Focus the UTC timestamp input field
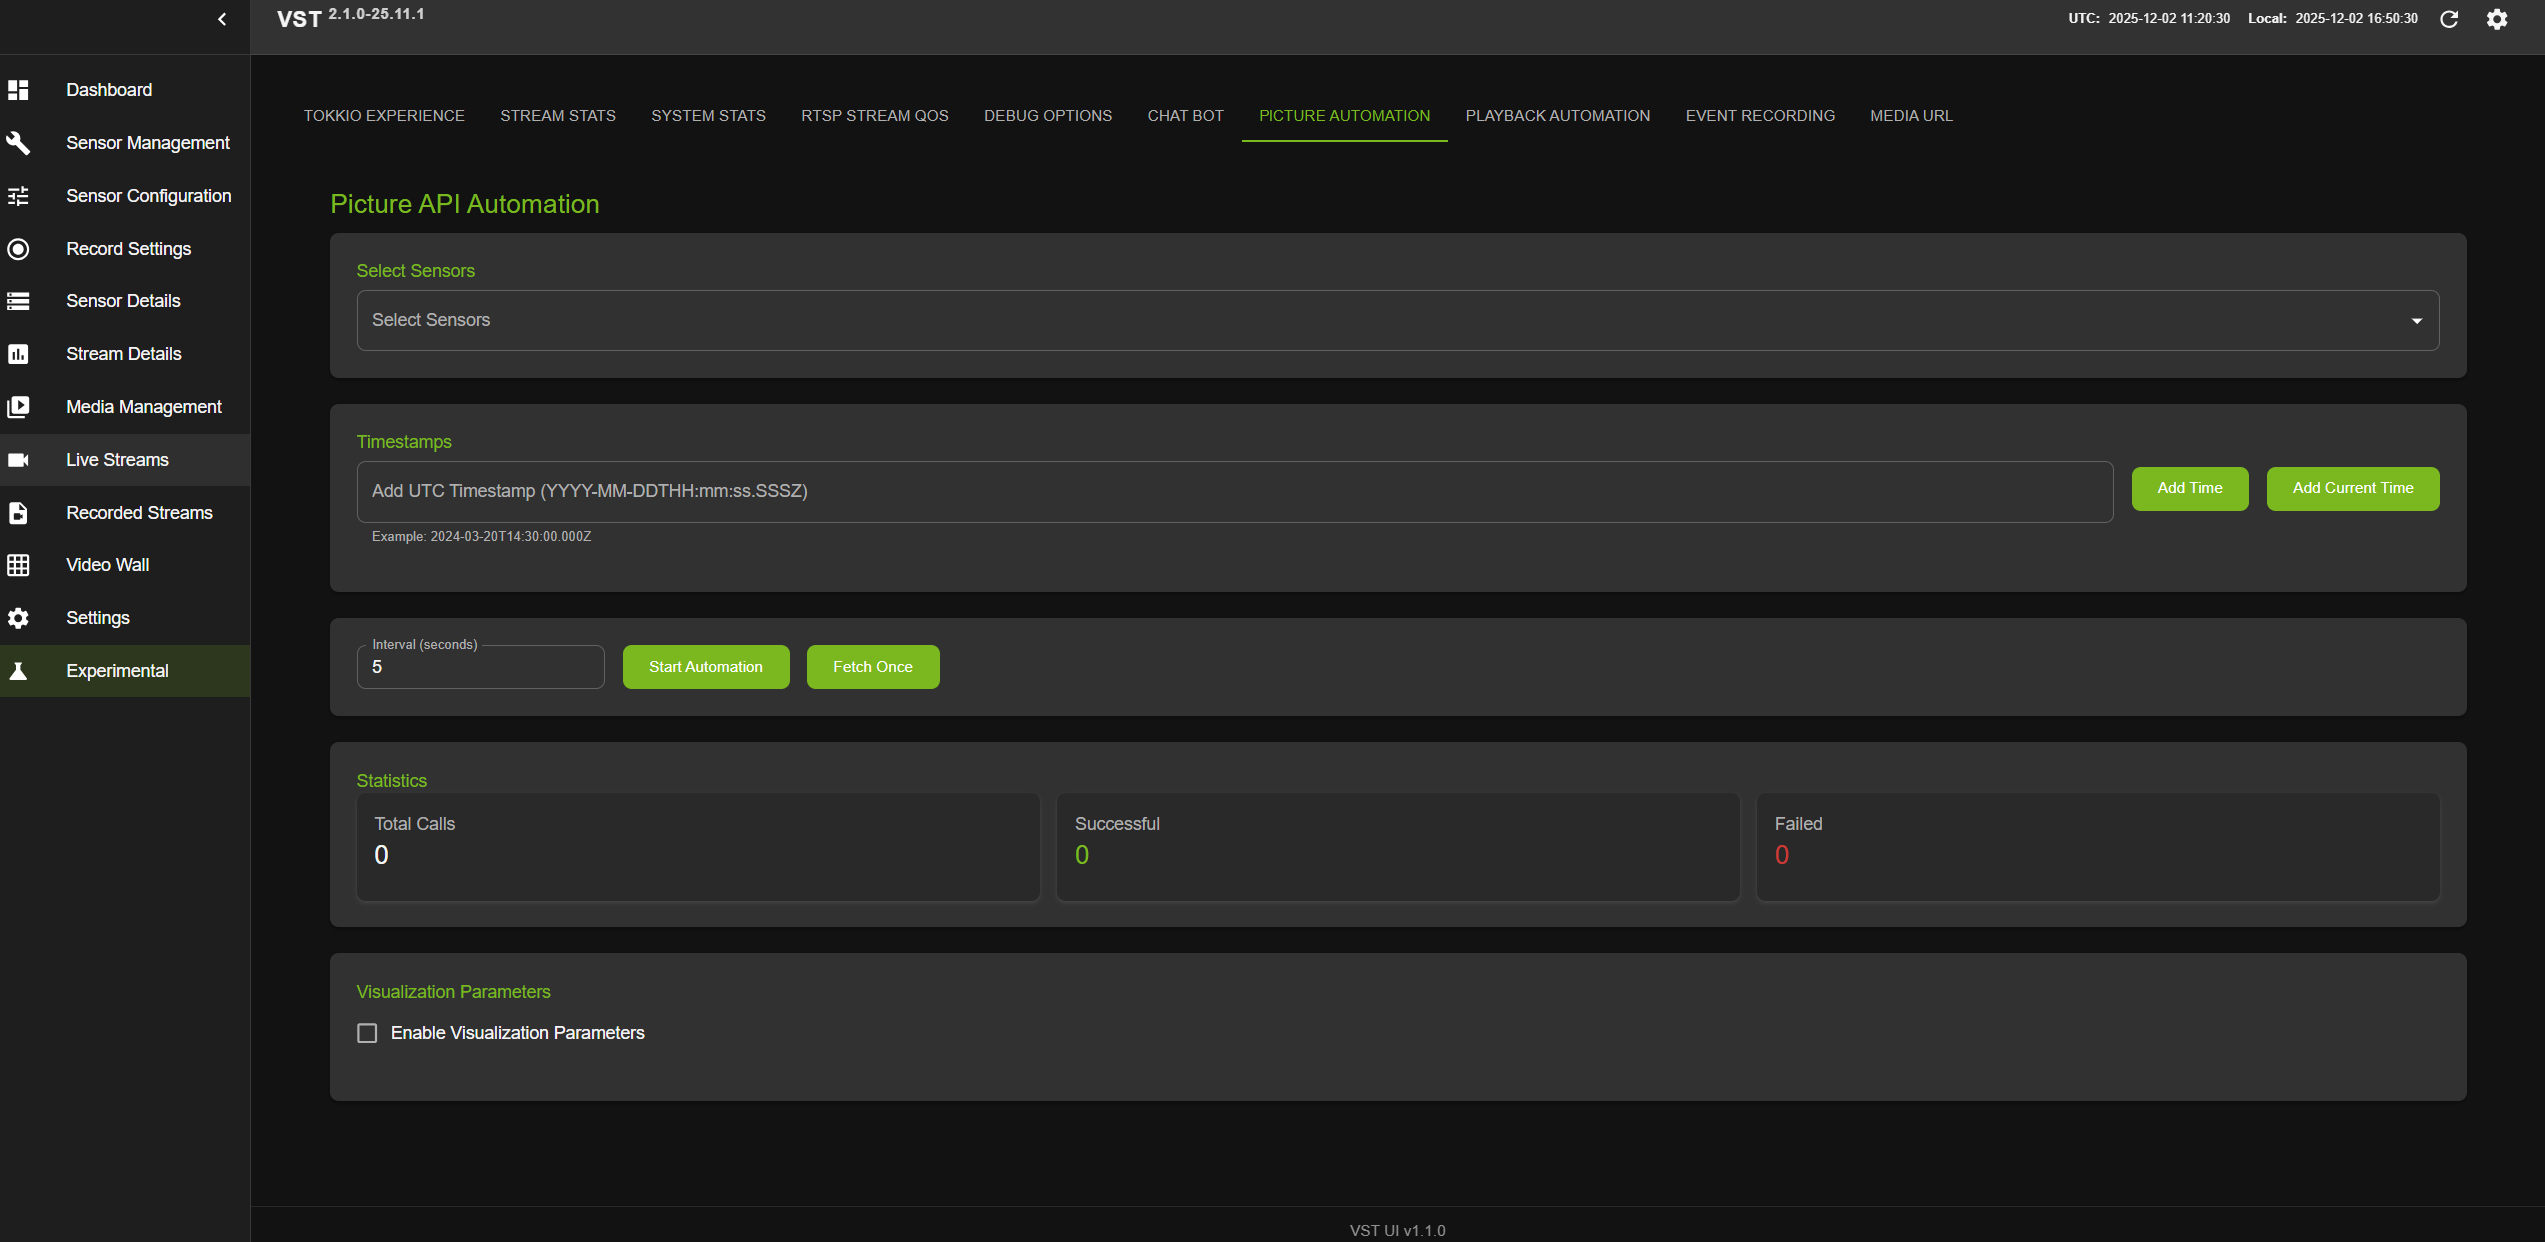 point(1234,491)
